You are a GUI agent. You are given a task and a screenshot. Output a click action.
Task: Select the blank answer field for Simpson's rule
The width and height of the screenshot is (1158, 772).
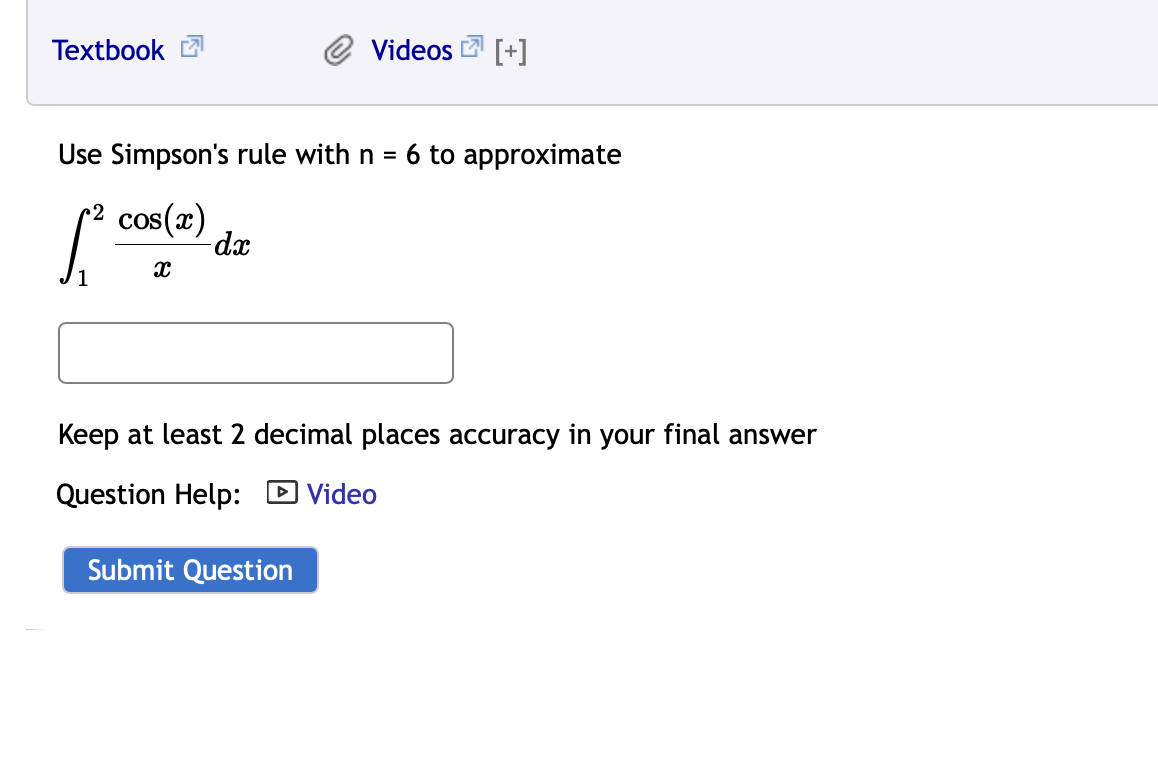255,352
